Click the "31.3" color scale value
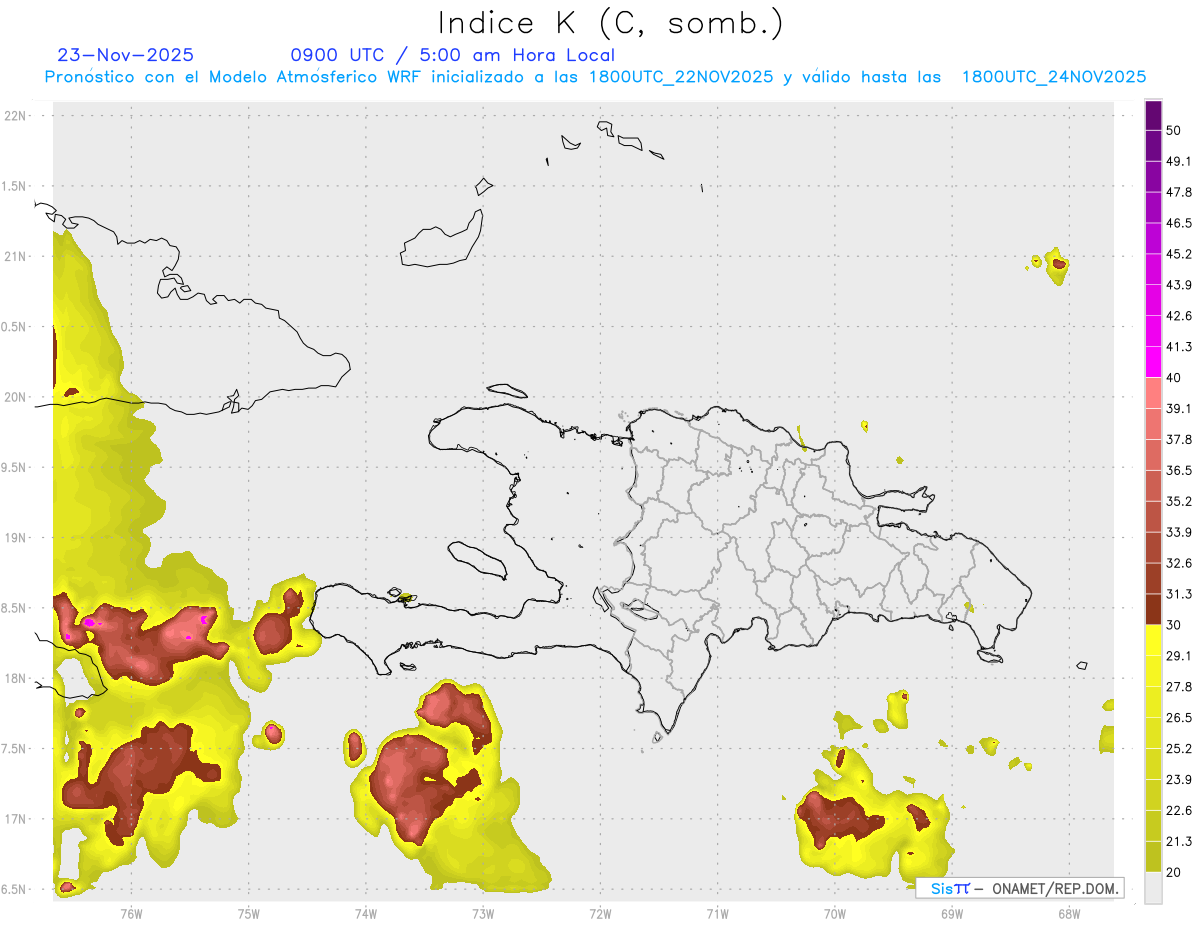The width and height of the screenshot is (1200, 927). 1179,594
